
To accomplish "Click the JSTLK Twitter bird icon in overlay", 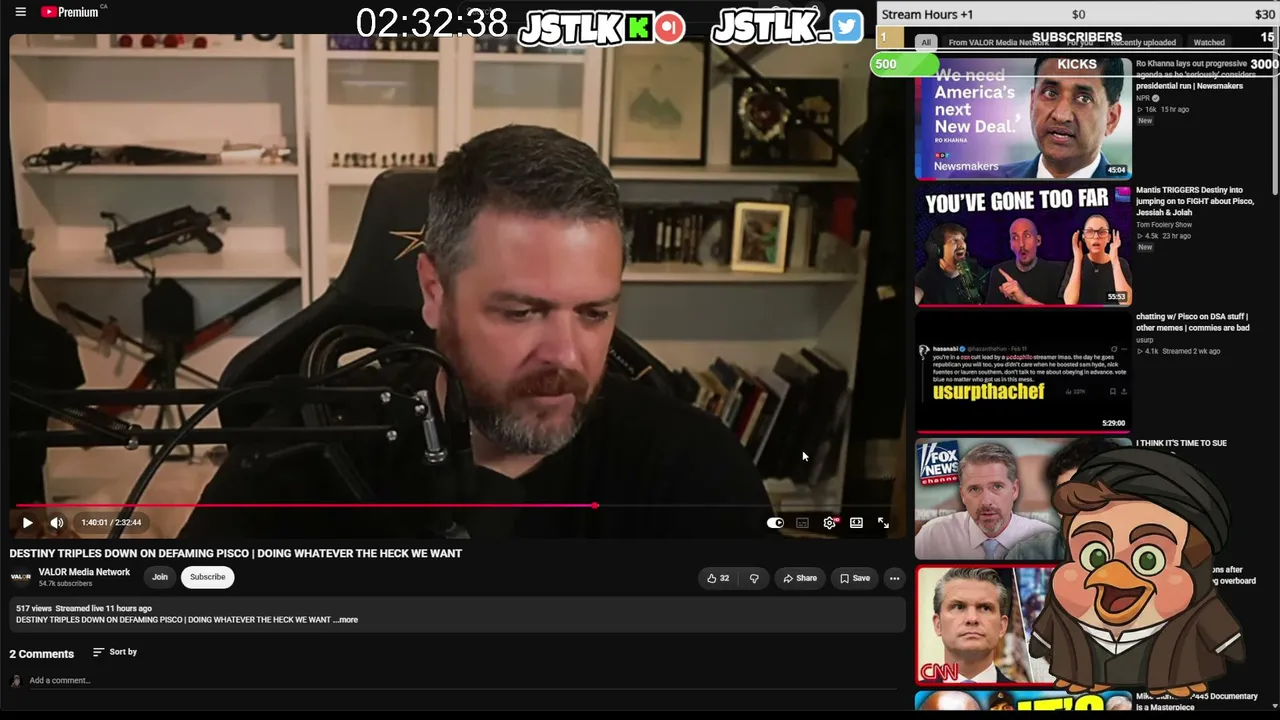I will pyautogui.click(x=846, y=27).
